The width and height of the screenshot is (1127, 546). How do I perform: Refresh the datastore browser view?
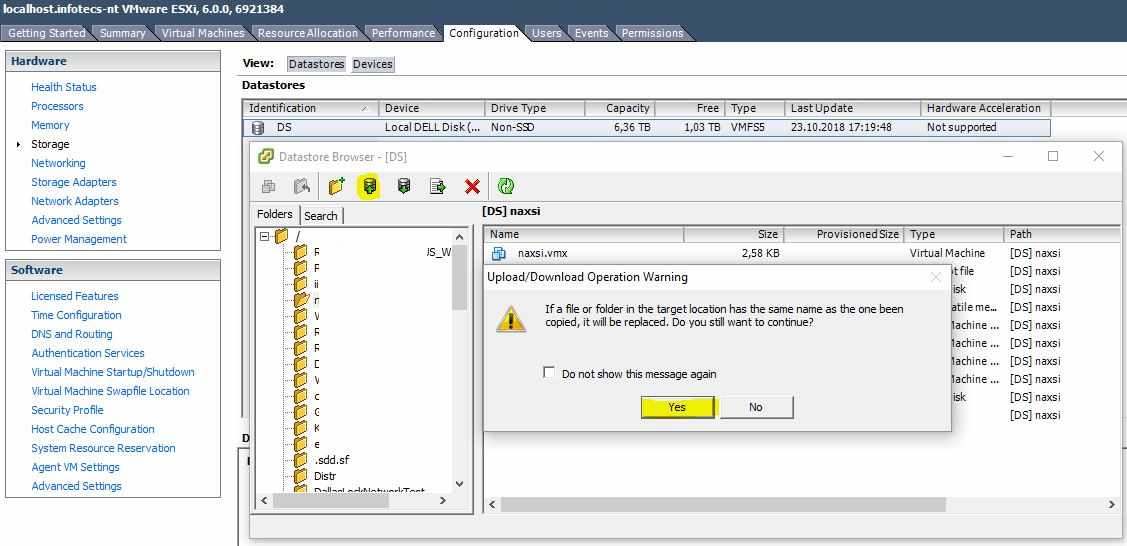click(506, 186)
